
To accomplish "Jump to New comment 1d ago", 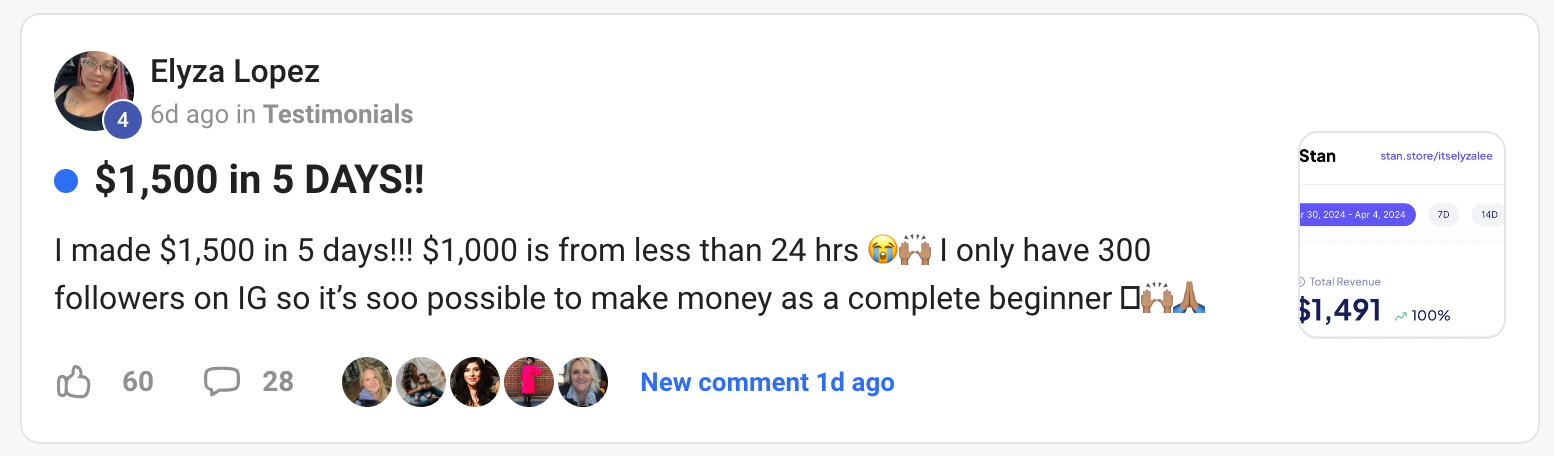I will click(x=767, y=382).
